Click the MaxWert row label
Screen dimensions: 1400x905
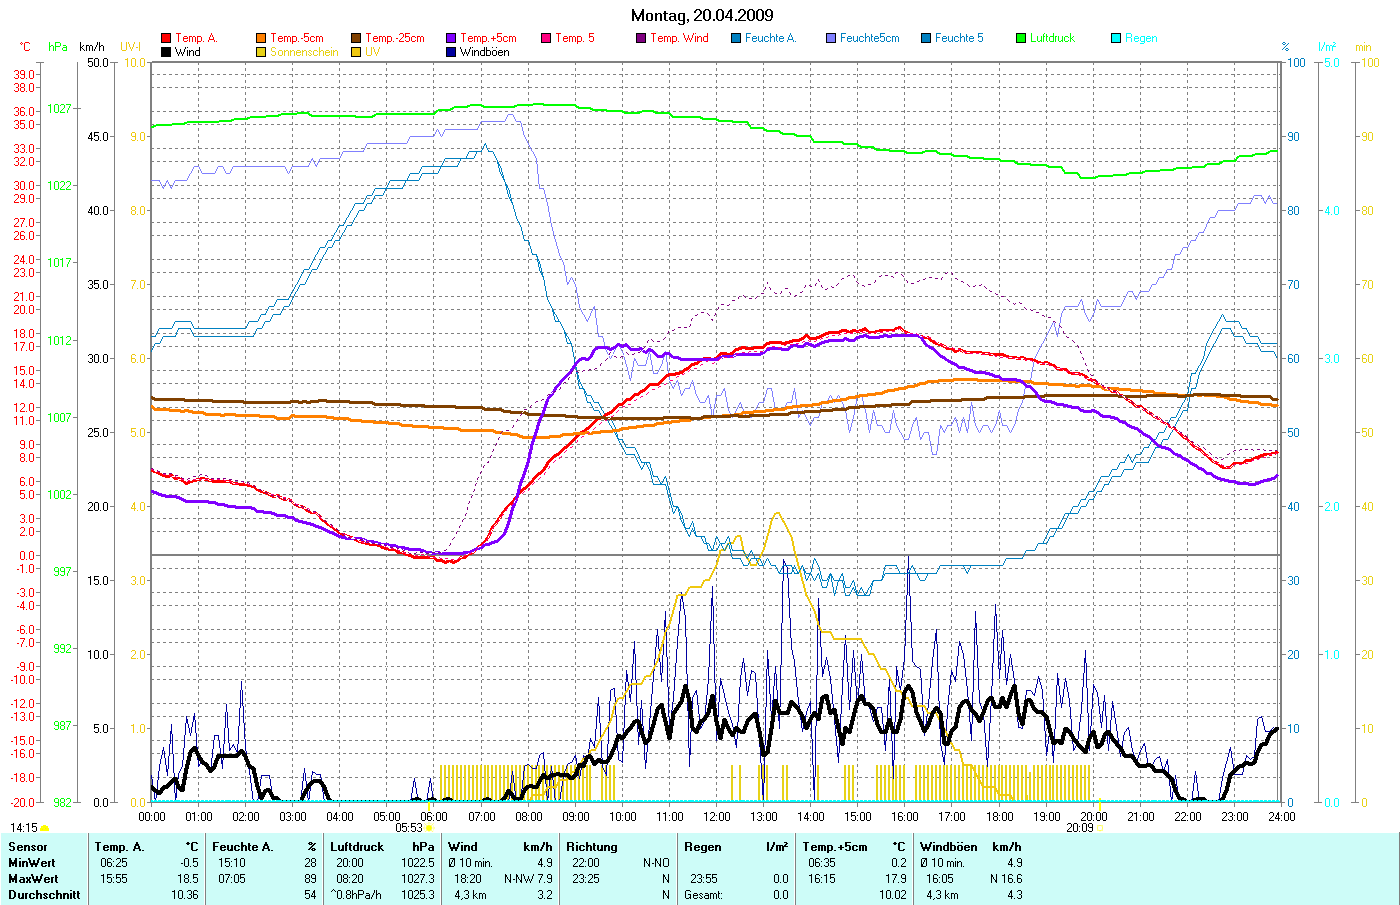32,879
